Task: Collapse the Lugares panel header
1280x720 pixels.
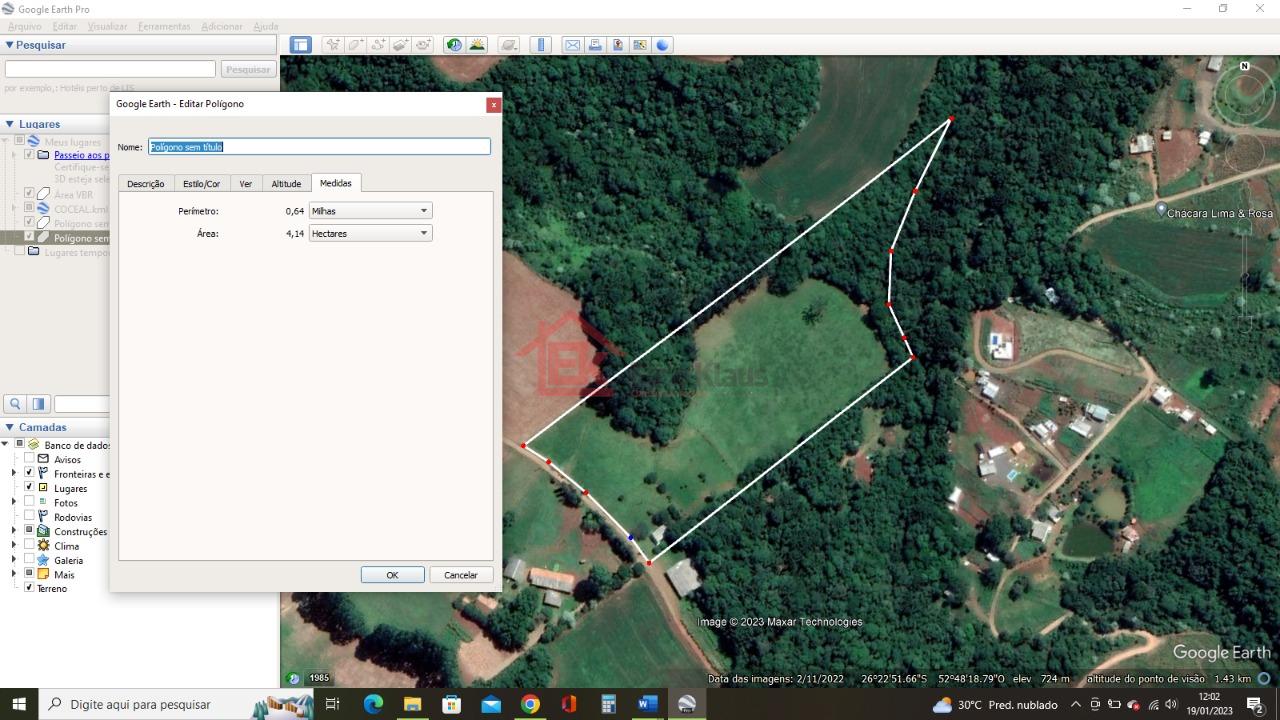Action: tap(10, 124)
